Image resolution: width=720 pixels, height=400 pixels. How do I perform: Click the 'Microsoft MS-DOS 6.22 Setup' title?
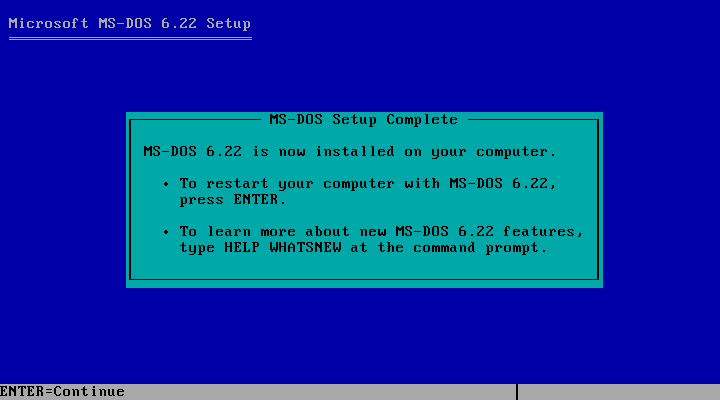click(x=129, y=23)
